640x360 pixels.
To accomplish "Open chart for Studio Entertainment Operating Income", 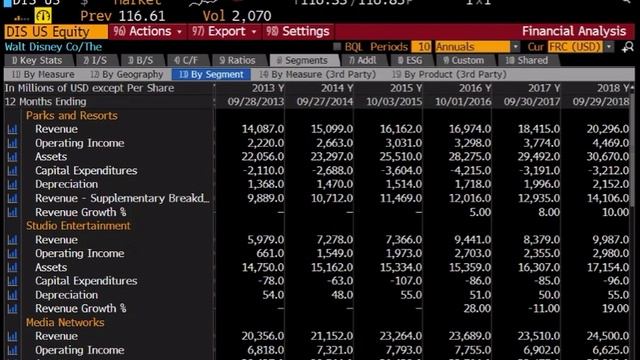I will (13, 253).
